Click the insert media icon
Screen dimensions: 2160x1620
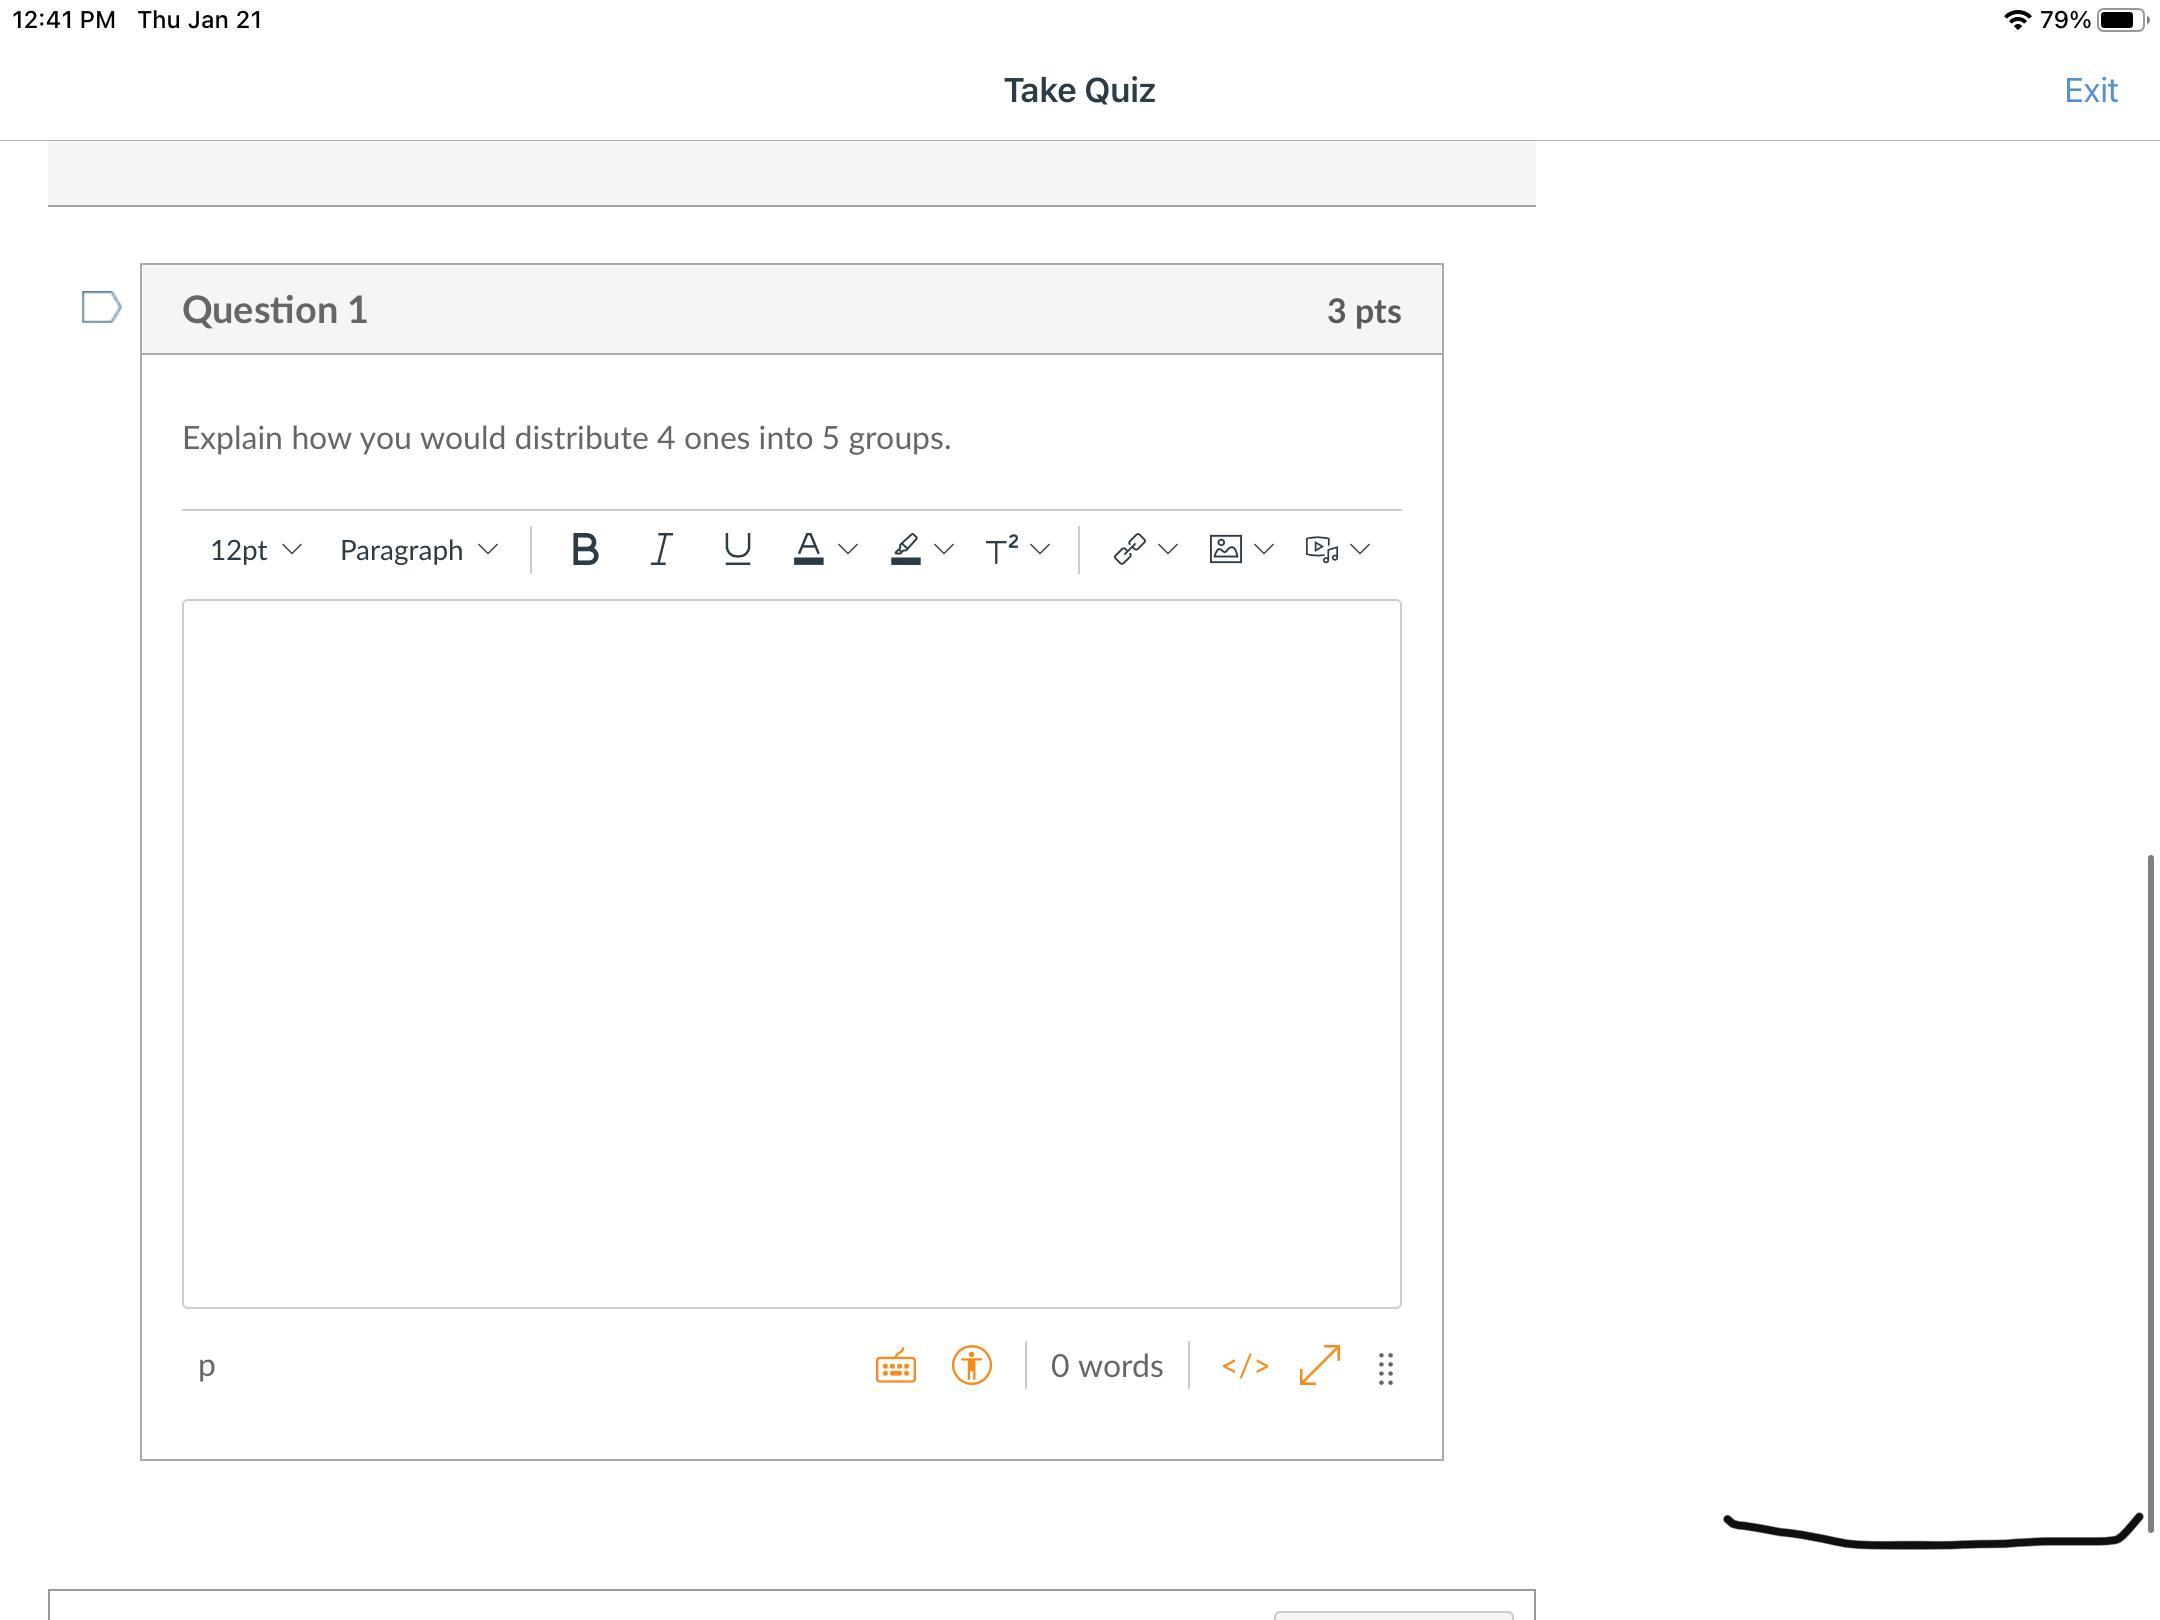(x=1321, y=549)
